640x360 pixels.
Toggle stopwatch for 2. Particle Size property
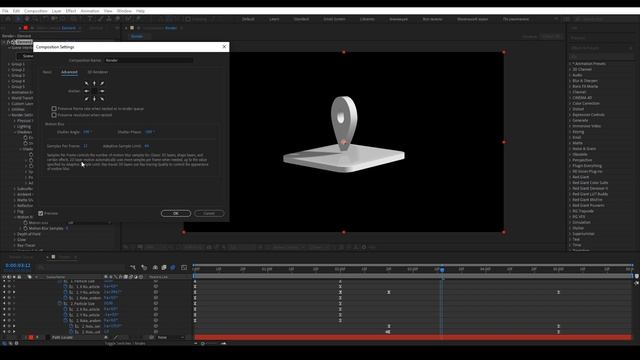click(x=60, y=304)
